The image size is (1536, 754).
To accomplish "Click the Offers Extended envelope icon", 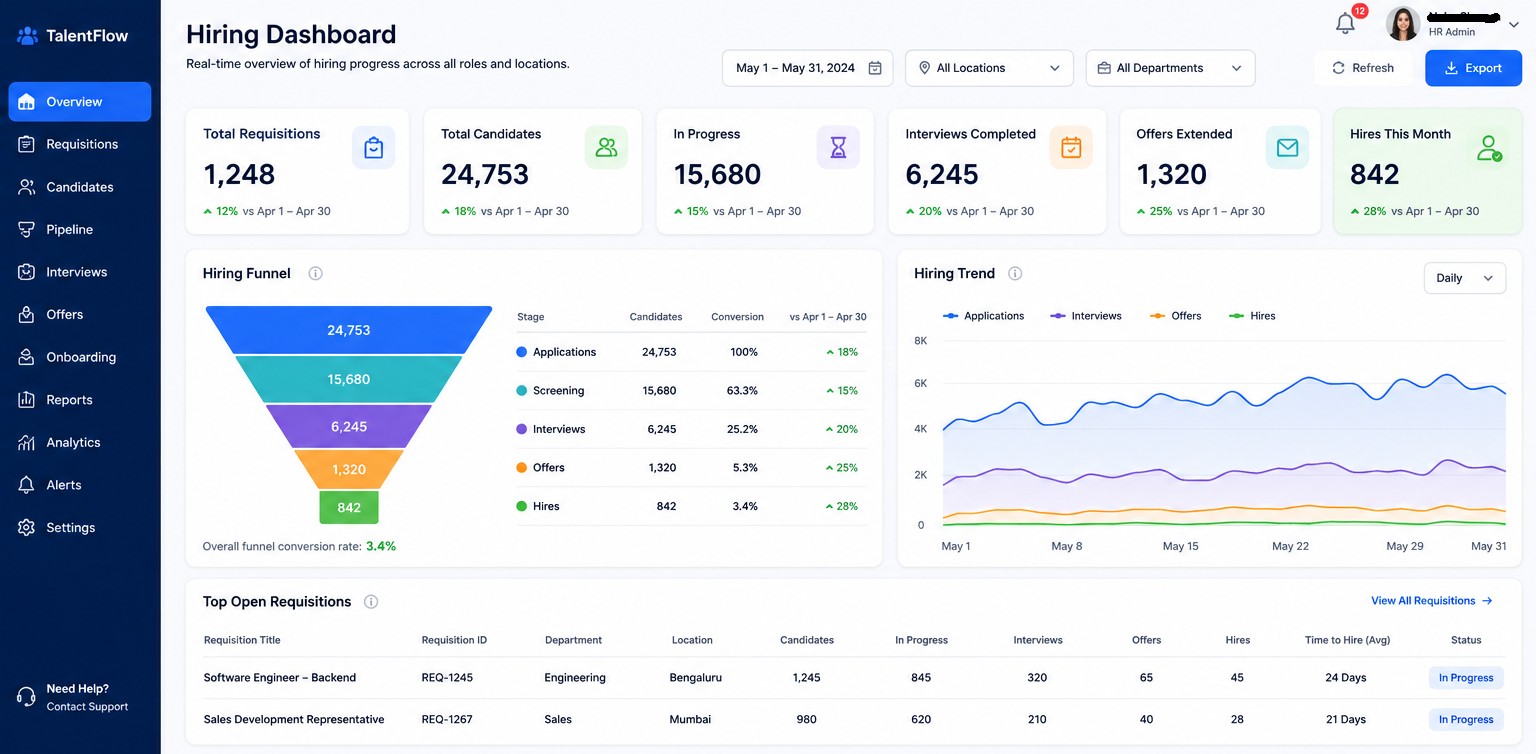I will click(x=1287, y=148).
